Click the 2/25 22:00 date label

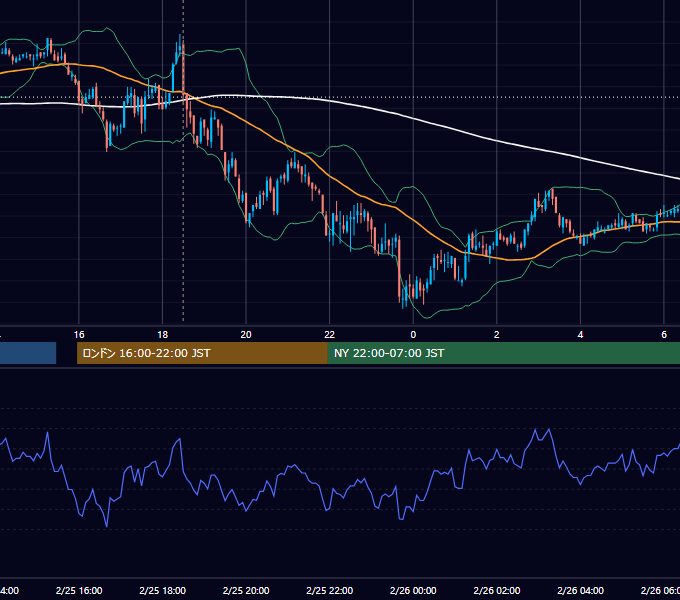pyautogui.click(x=330, y=590)
